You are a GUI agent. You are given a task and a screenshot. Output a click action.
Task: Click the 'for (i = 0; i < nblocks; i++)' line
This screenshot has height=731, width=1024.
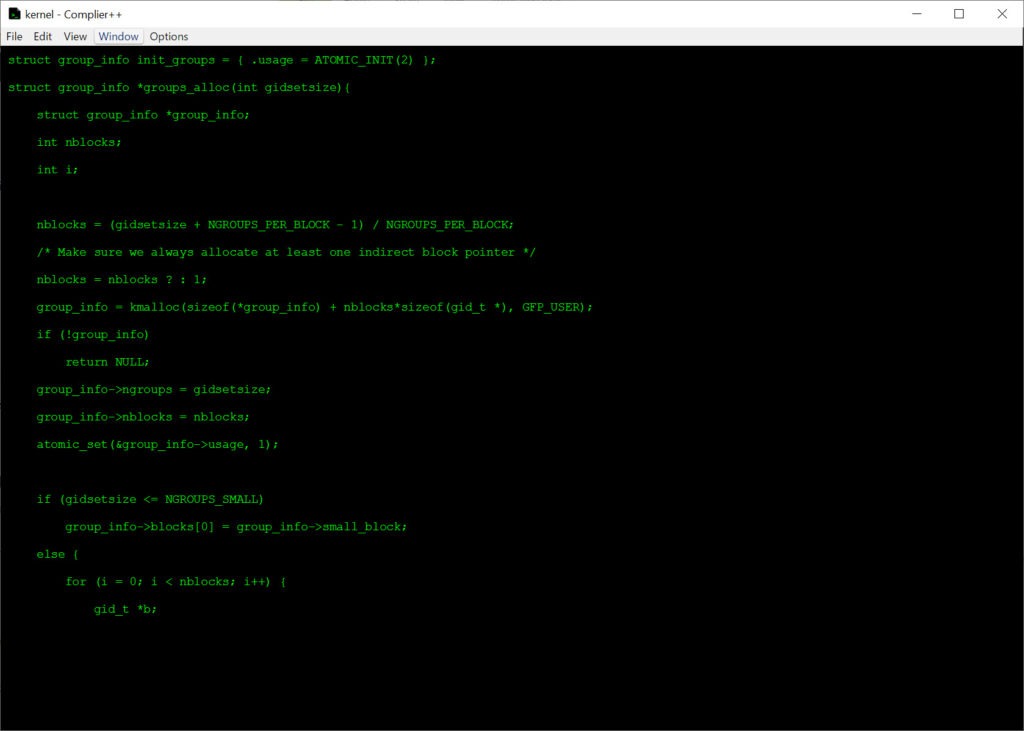175,581
